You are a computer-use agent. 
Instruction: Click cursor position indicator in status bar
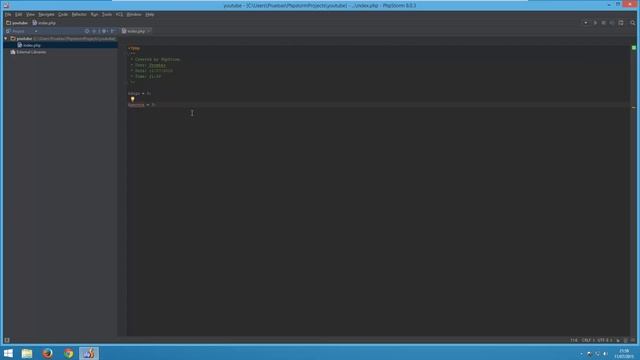point(574,340)
